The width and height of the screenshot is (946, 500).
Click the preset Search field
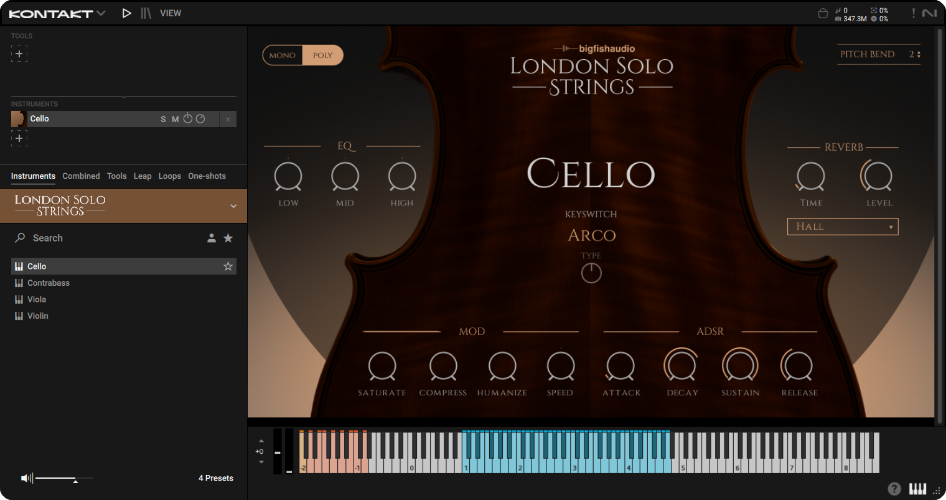[109, 238]
